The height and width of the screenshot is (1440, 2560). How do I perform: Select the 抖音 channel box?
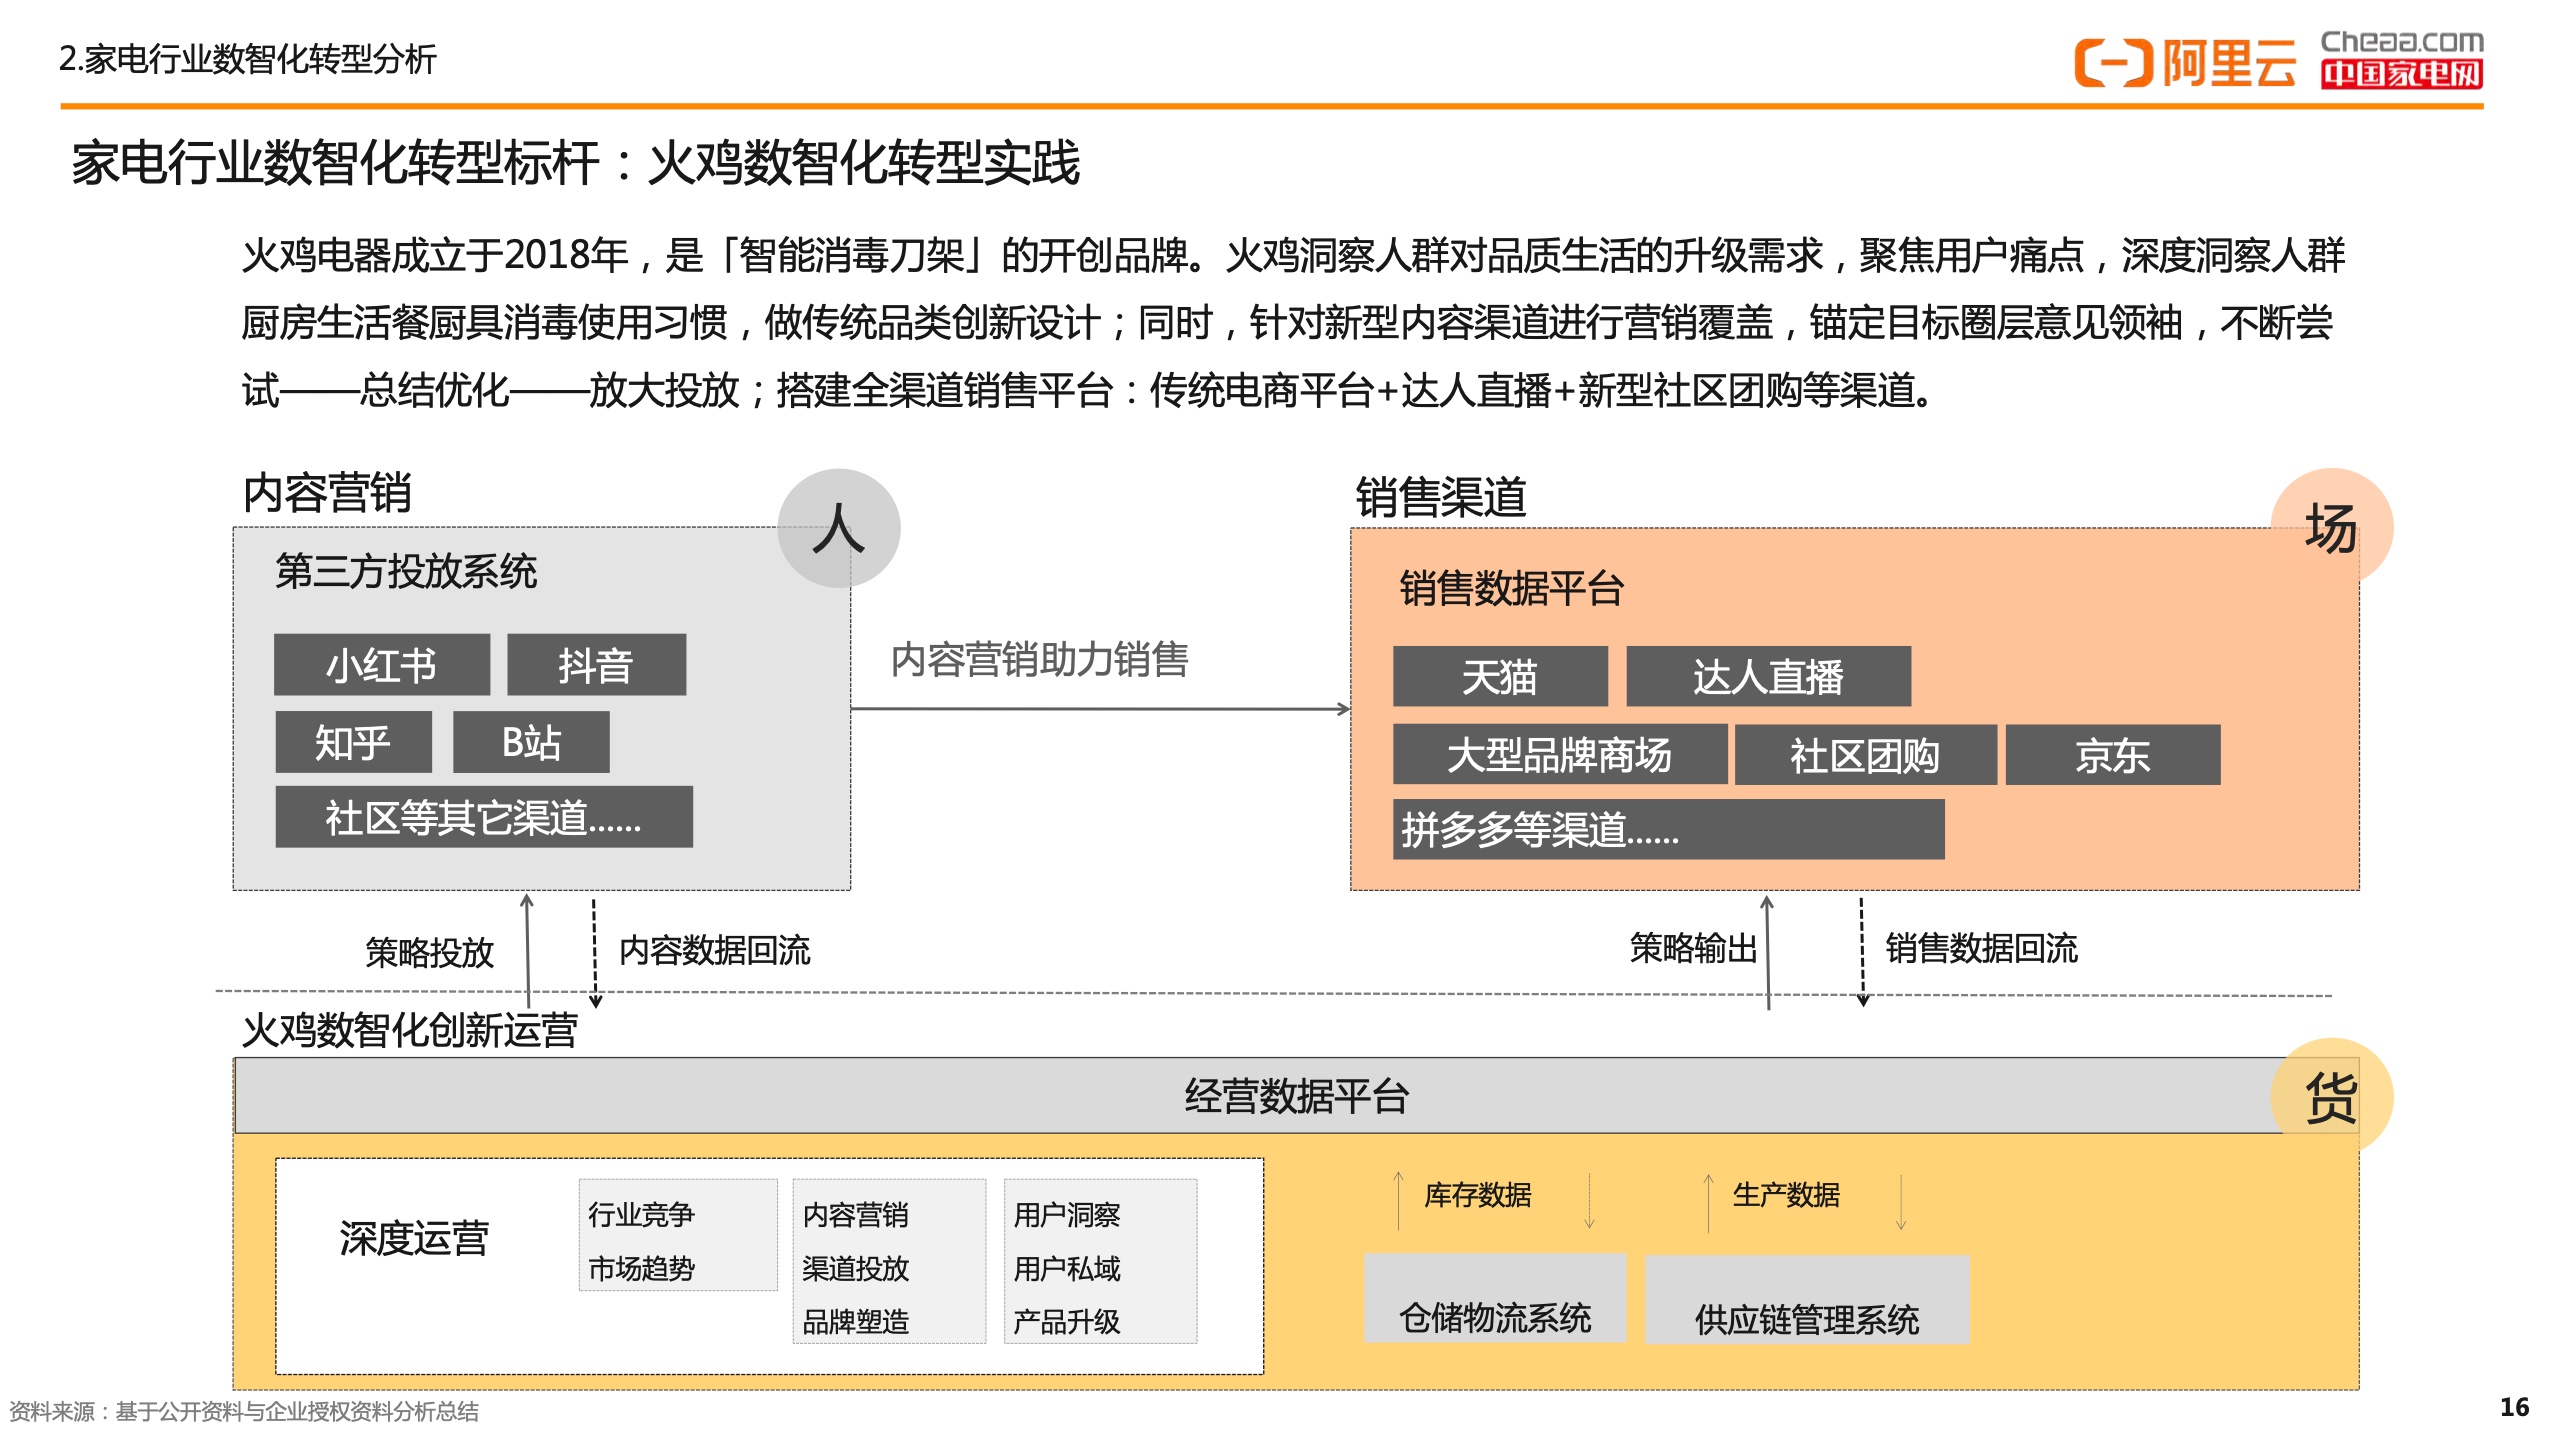point(596,665)
